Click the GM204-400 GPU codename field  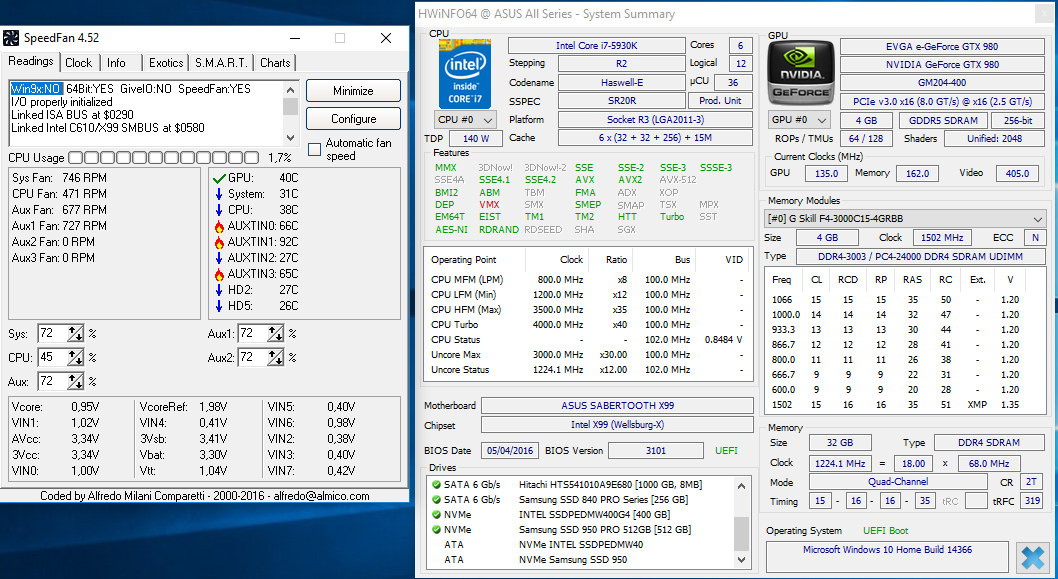[942, 82]
